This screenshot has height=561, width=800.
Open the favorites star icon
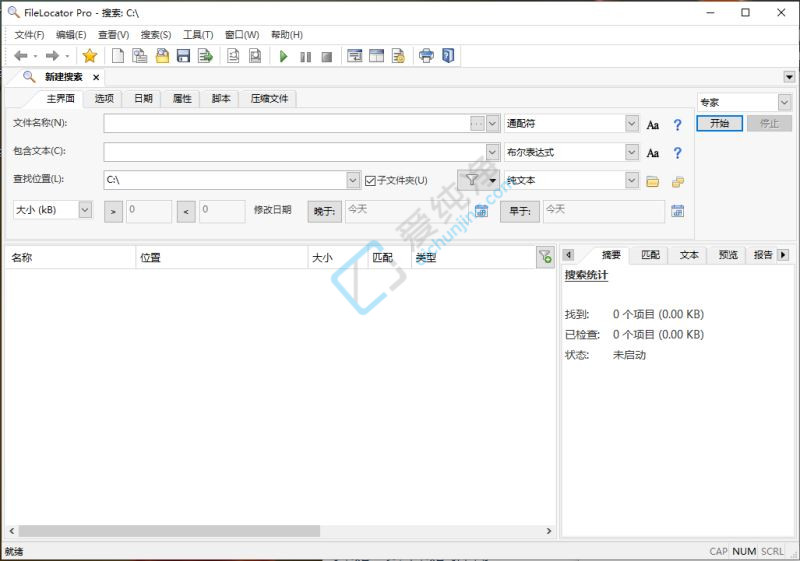click(x=89, y=56)
